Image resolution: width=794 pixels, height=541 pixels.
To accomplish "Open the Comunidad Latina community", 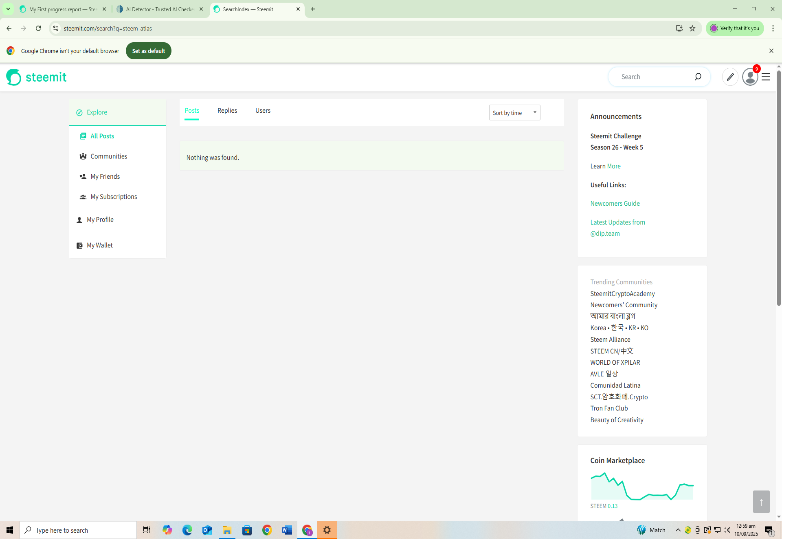I will click(615, 385).
